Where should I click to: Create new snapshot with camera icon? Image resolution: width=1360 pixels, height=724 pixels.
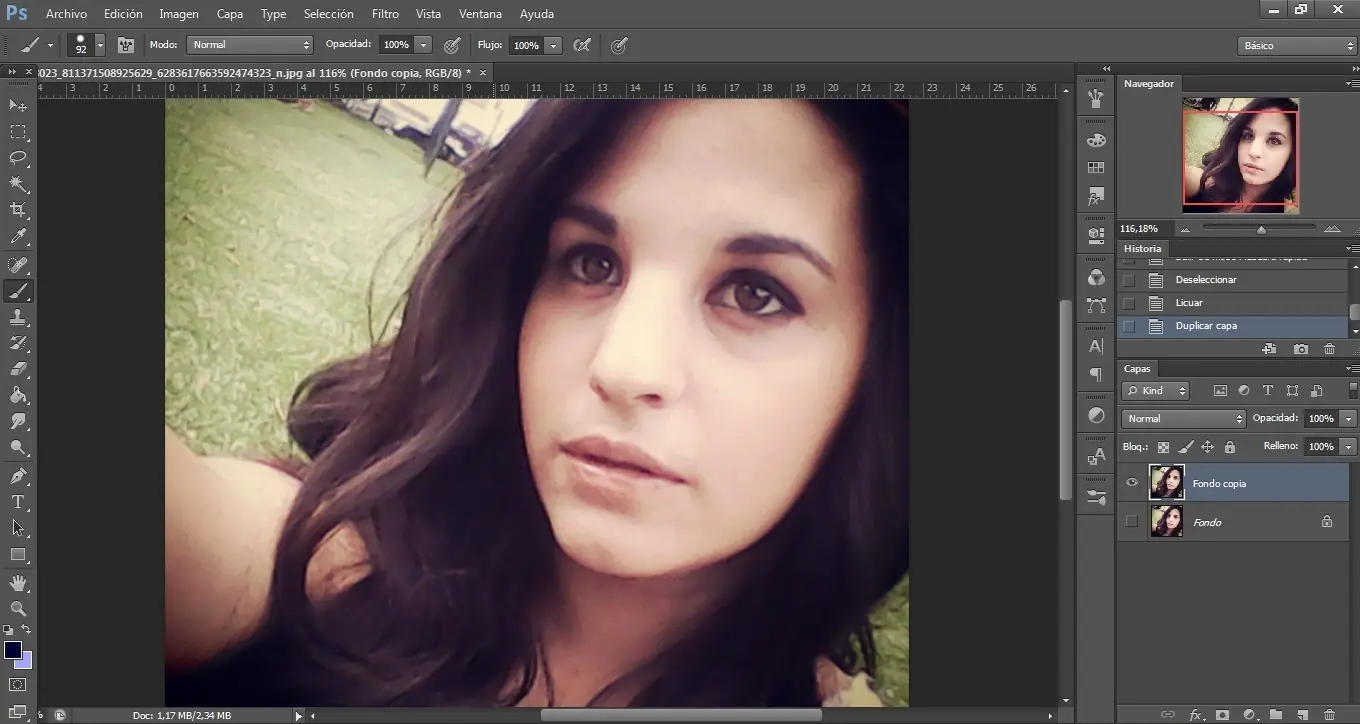tap(1300, 349)
